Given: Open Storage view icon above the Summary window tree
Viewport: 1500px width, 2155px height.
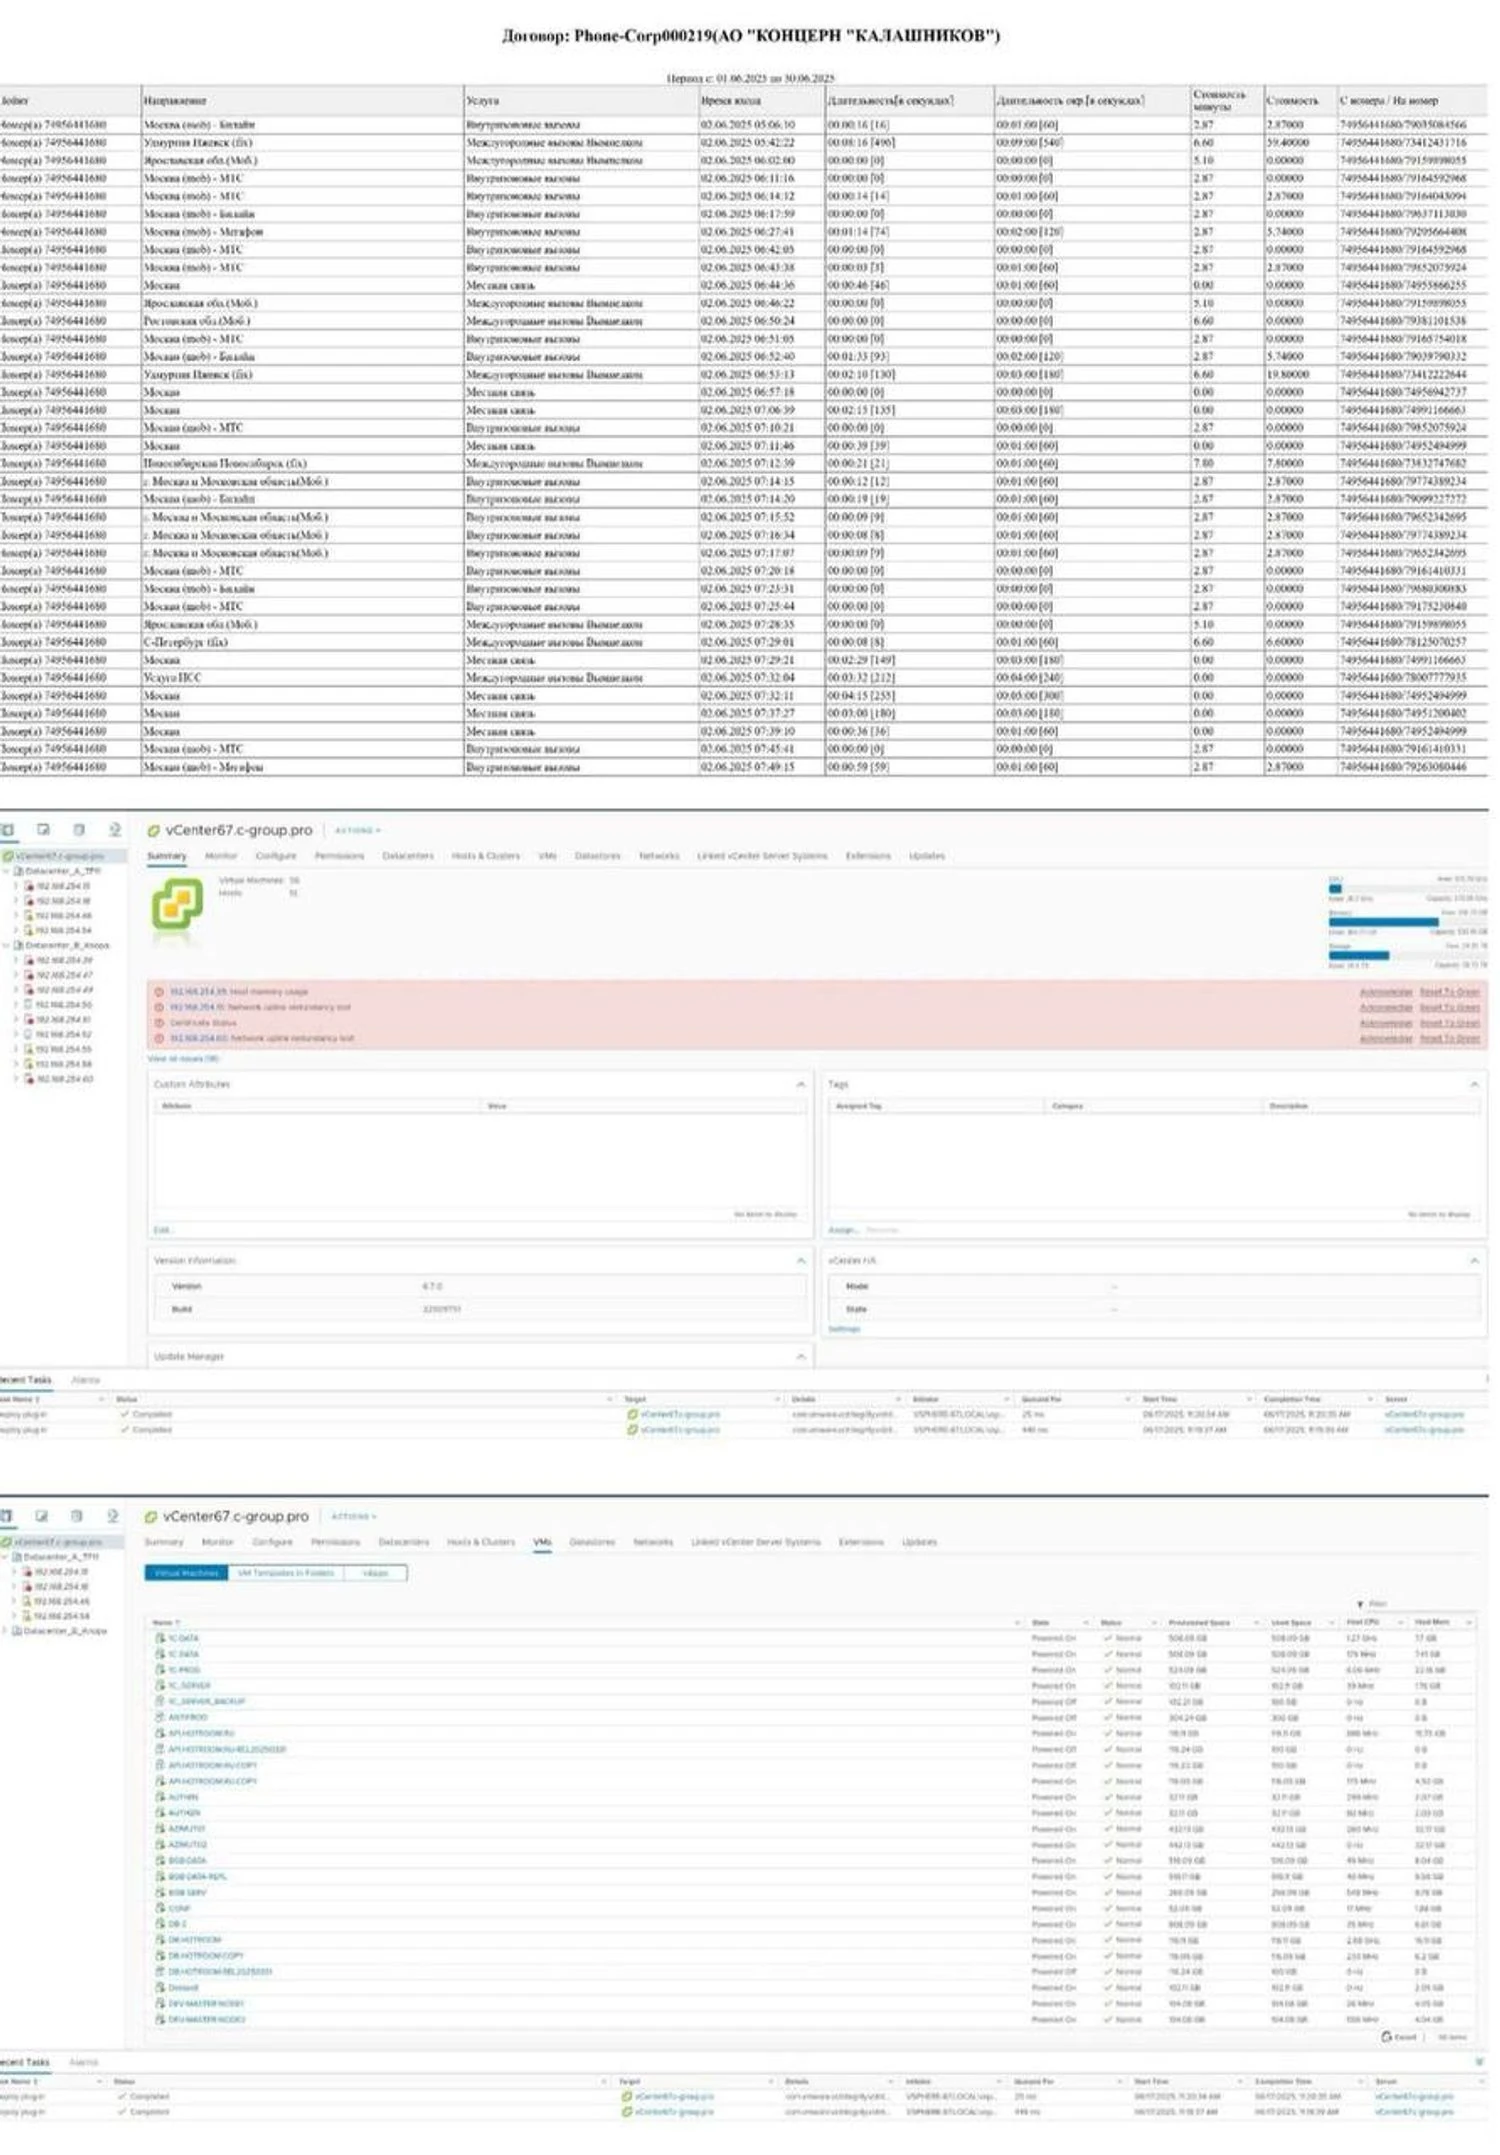Looking at the screenshot, I should pyautogui.click(x=79, y=830).
